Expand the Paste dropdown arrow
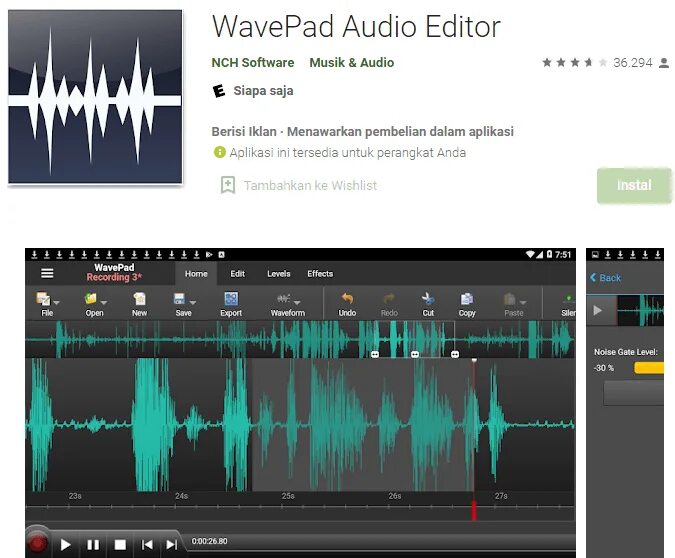 523,302
